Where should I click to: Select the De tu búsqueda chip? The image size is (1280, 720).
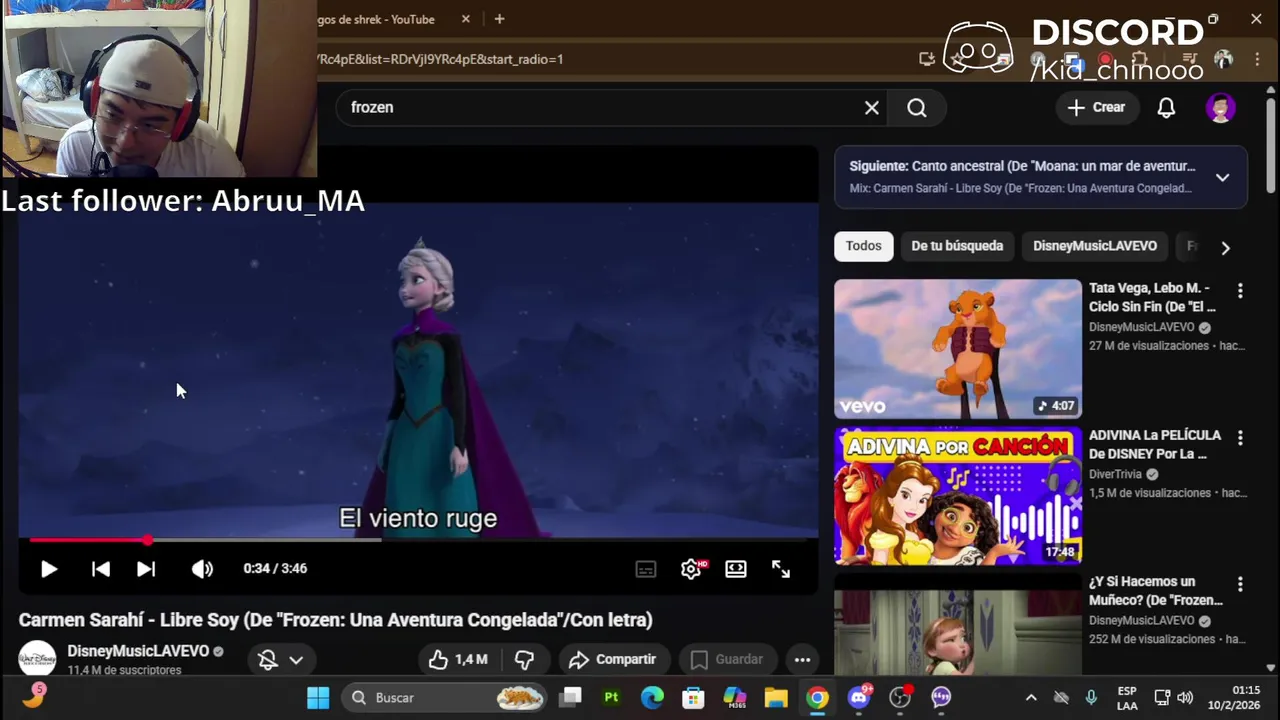point(957,246)
